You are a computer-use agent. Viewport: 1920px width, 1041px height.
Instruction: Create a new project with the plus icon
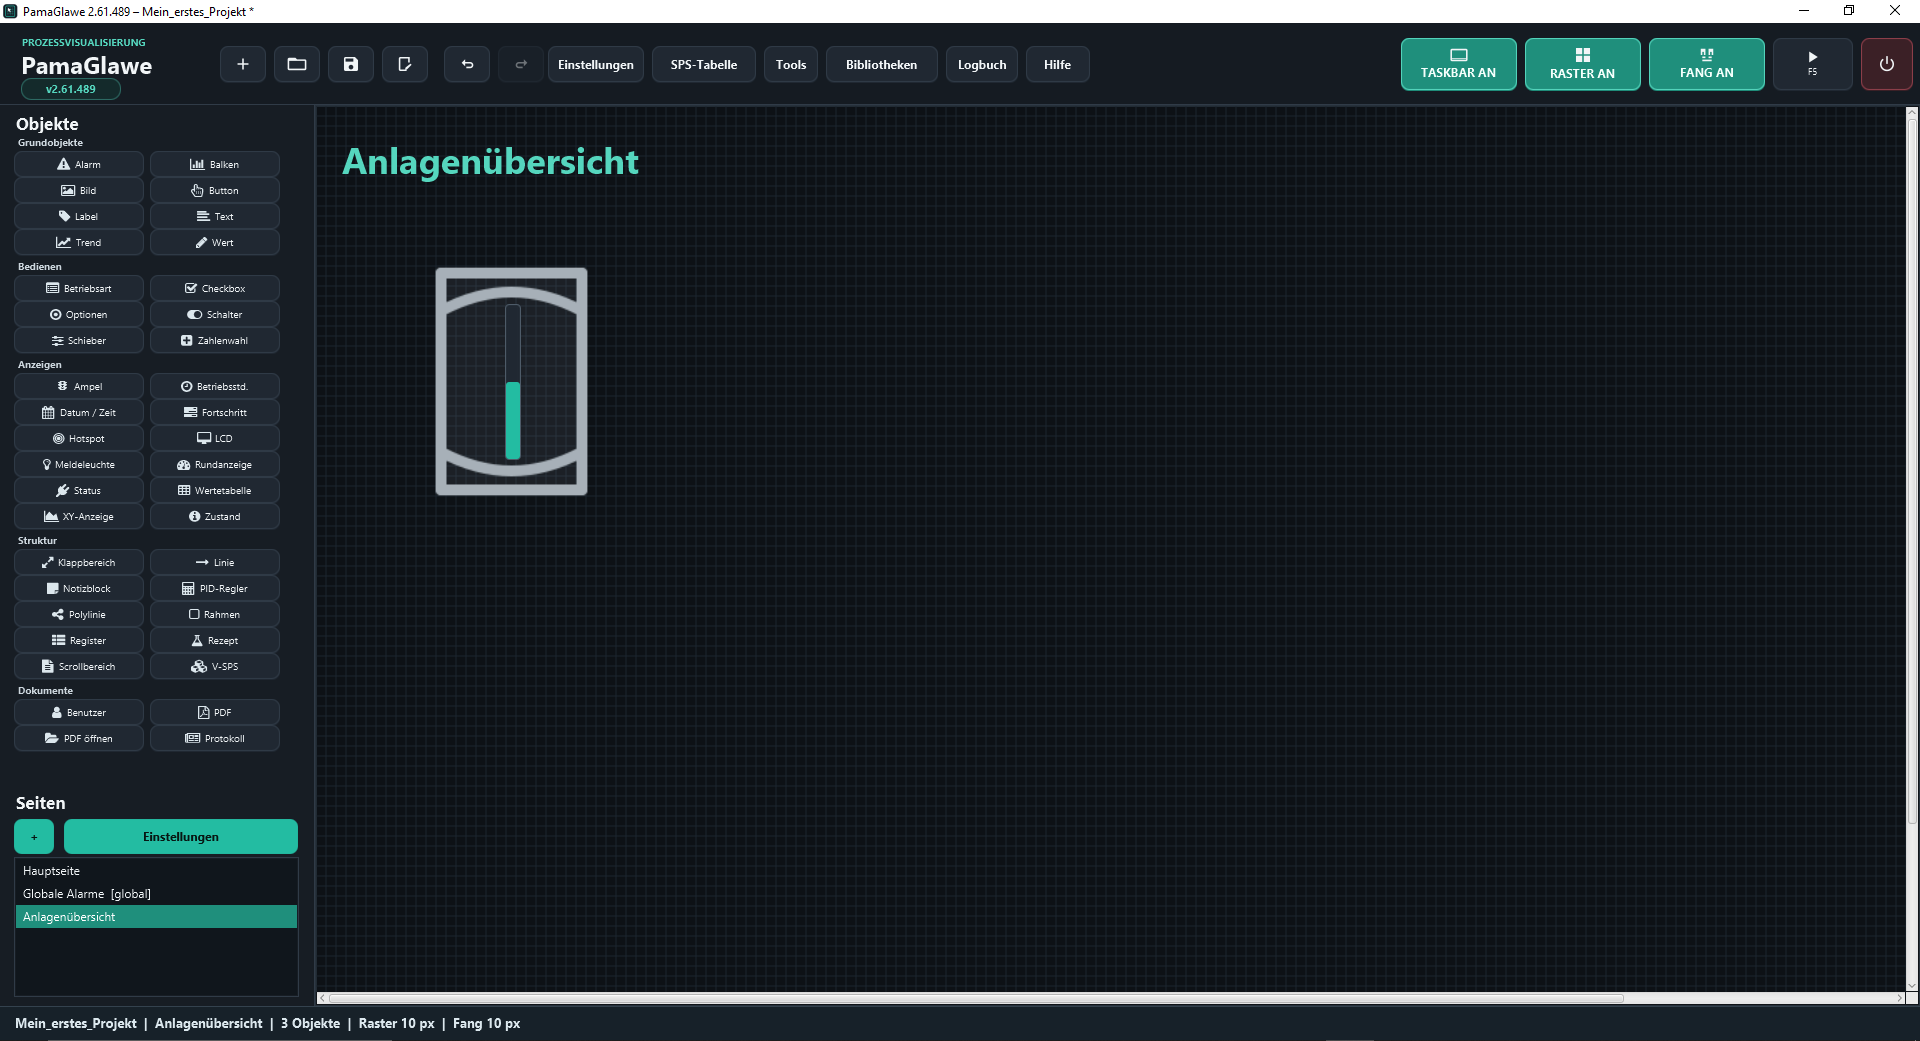coord(242,64)
